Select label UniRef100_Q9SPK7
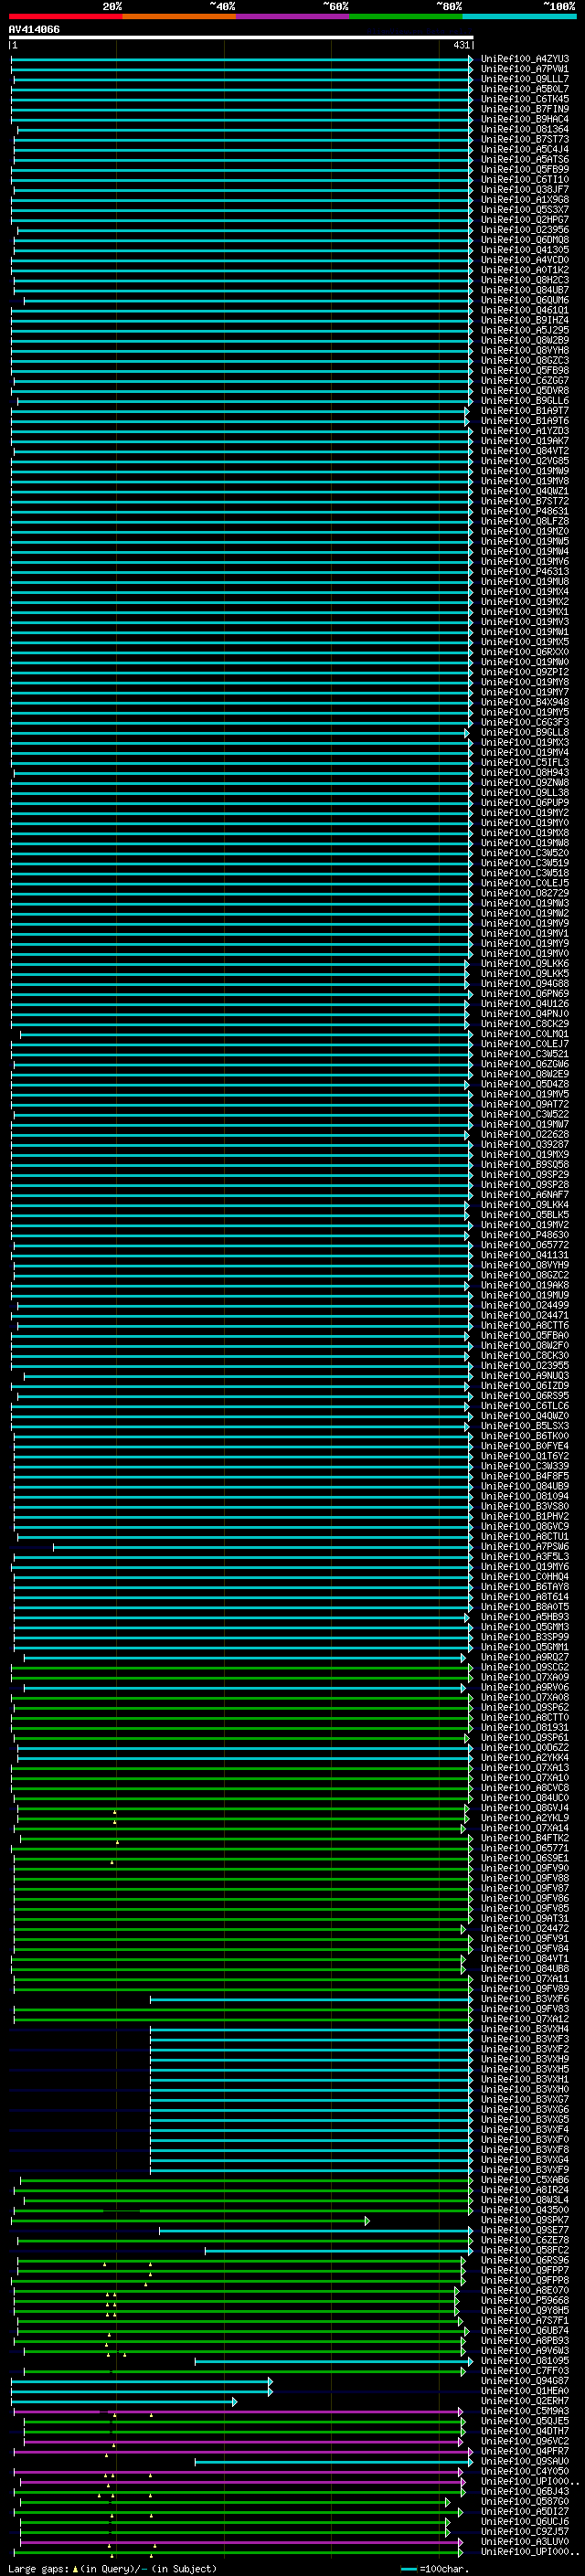This screenshot has width=585, height=2576. coord(525,2220)
